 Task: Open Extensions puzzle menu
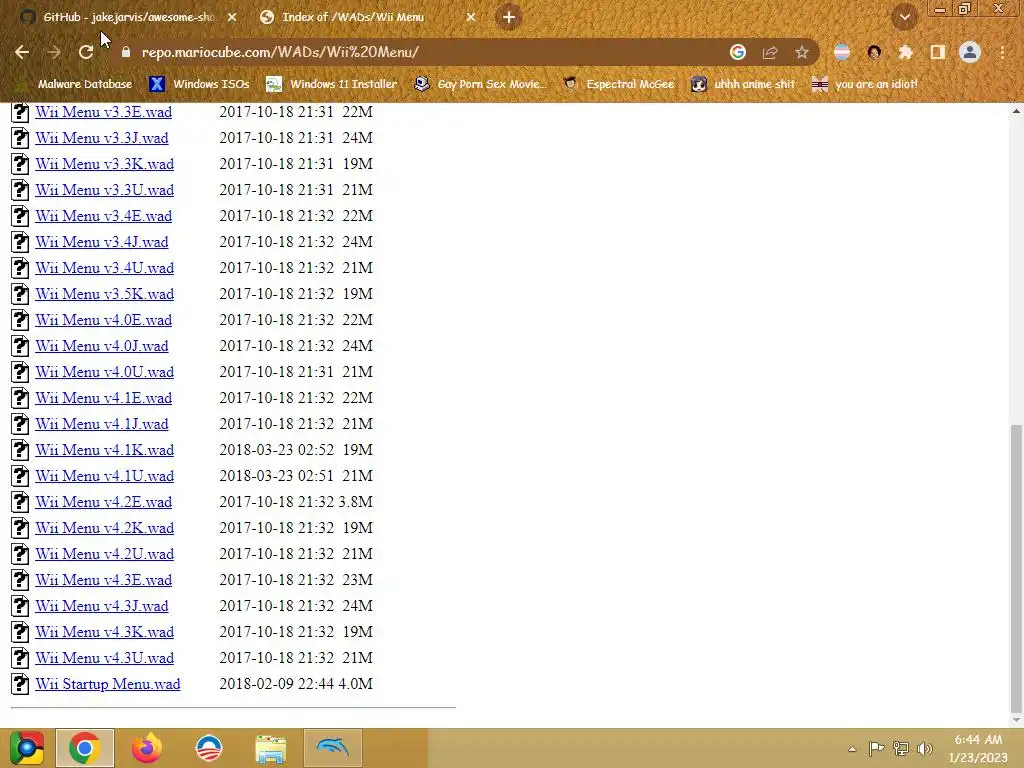click(905, 52)
